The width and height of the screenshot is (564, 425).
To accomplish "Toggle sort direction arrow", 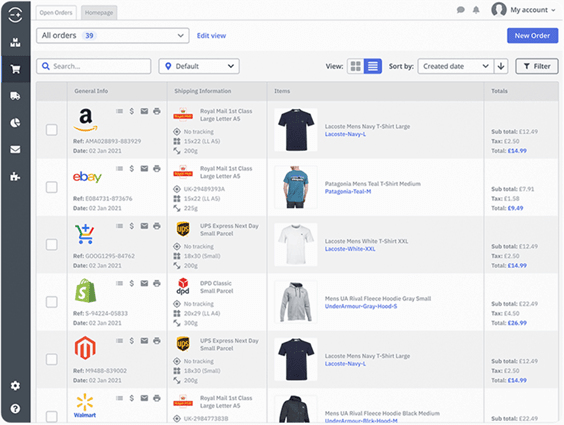I will point(501,66).
